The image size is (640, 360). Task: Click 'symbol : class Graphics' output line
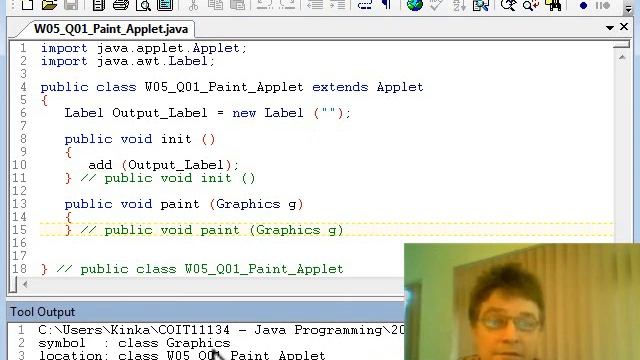134,343
